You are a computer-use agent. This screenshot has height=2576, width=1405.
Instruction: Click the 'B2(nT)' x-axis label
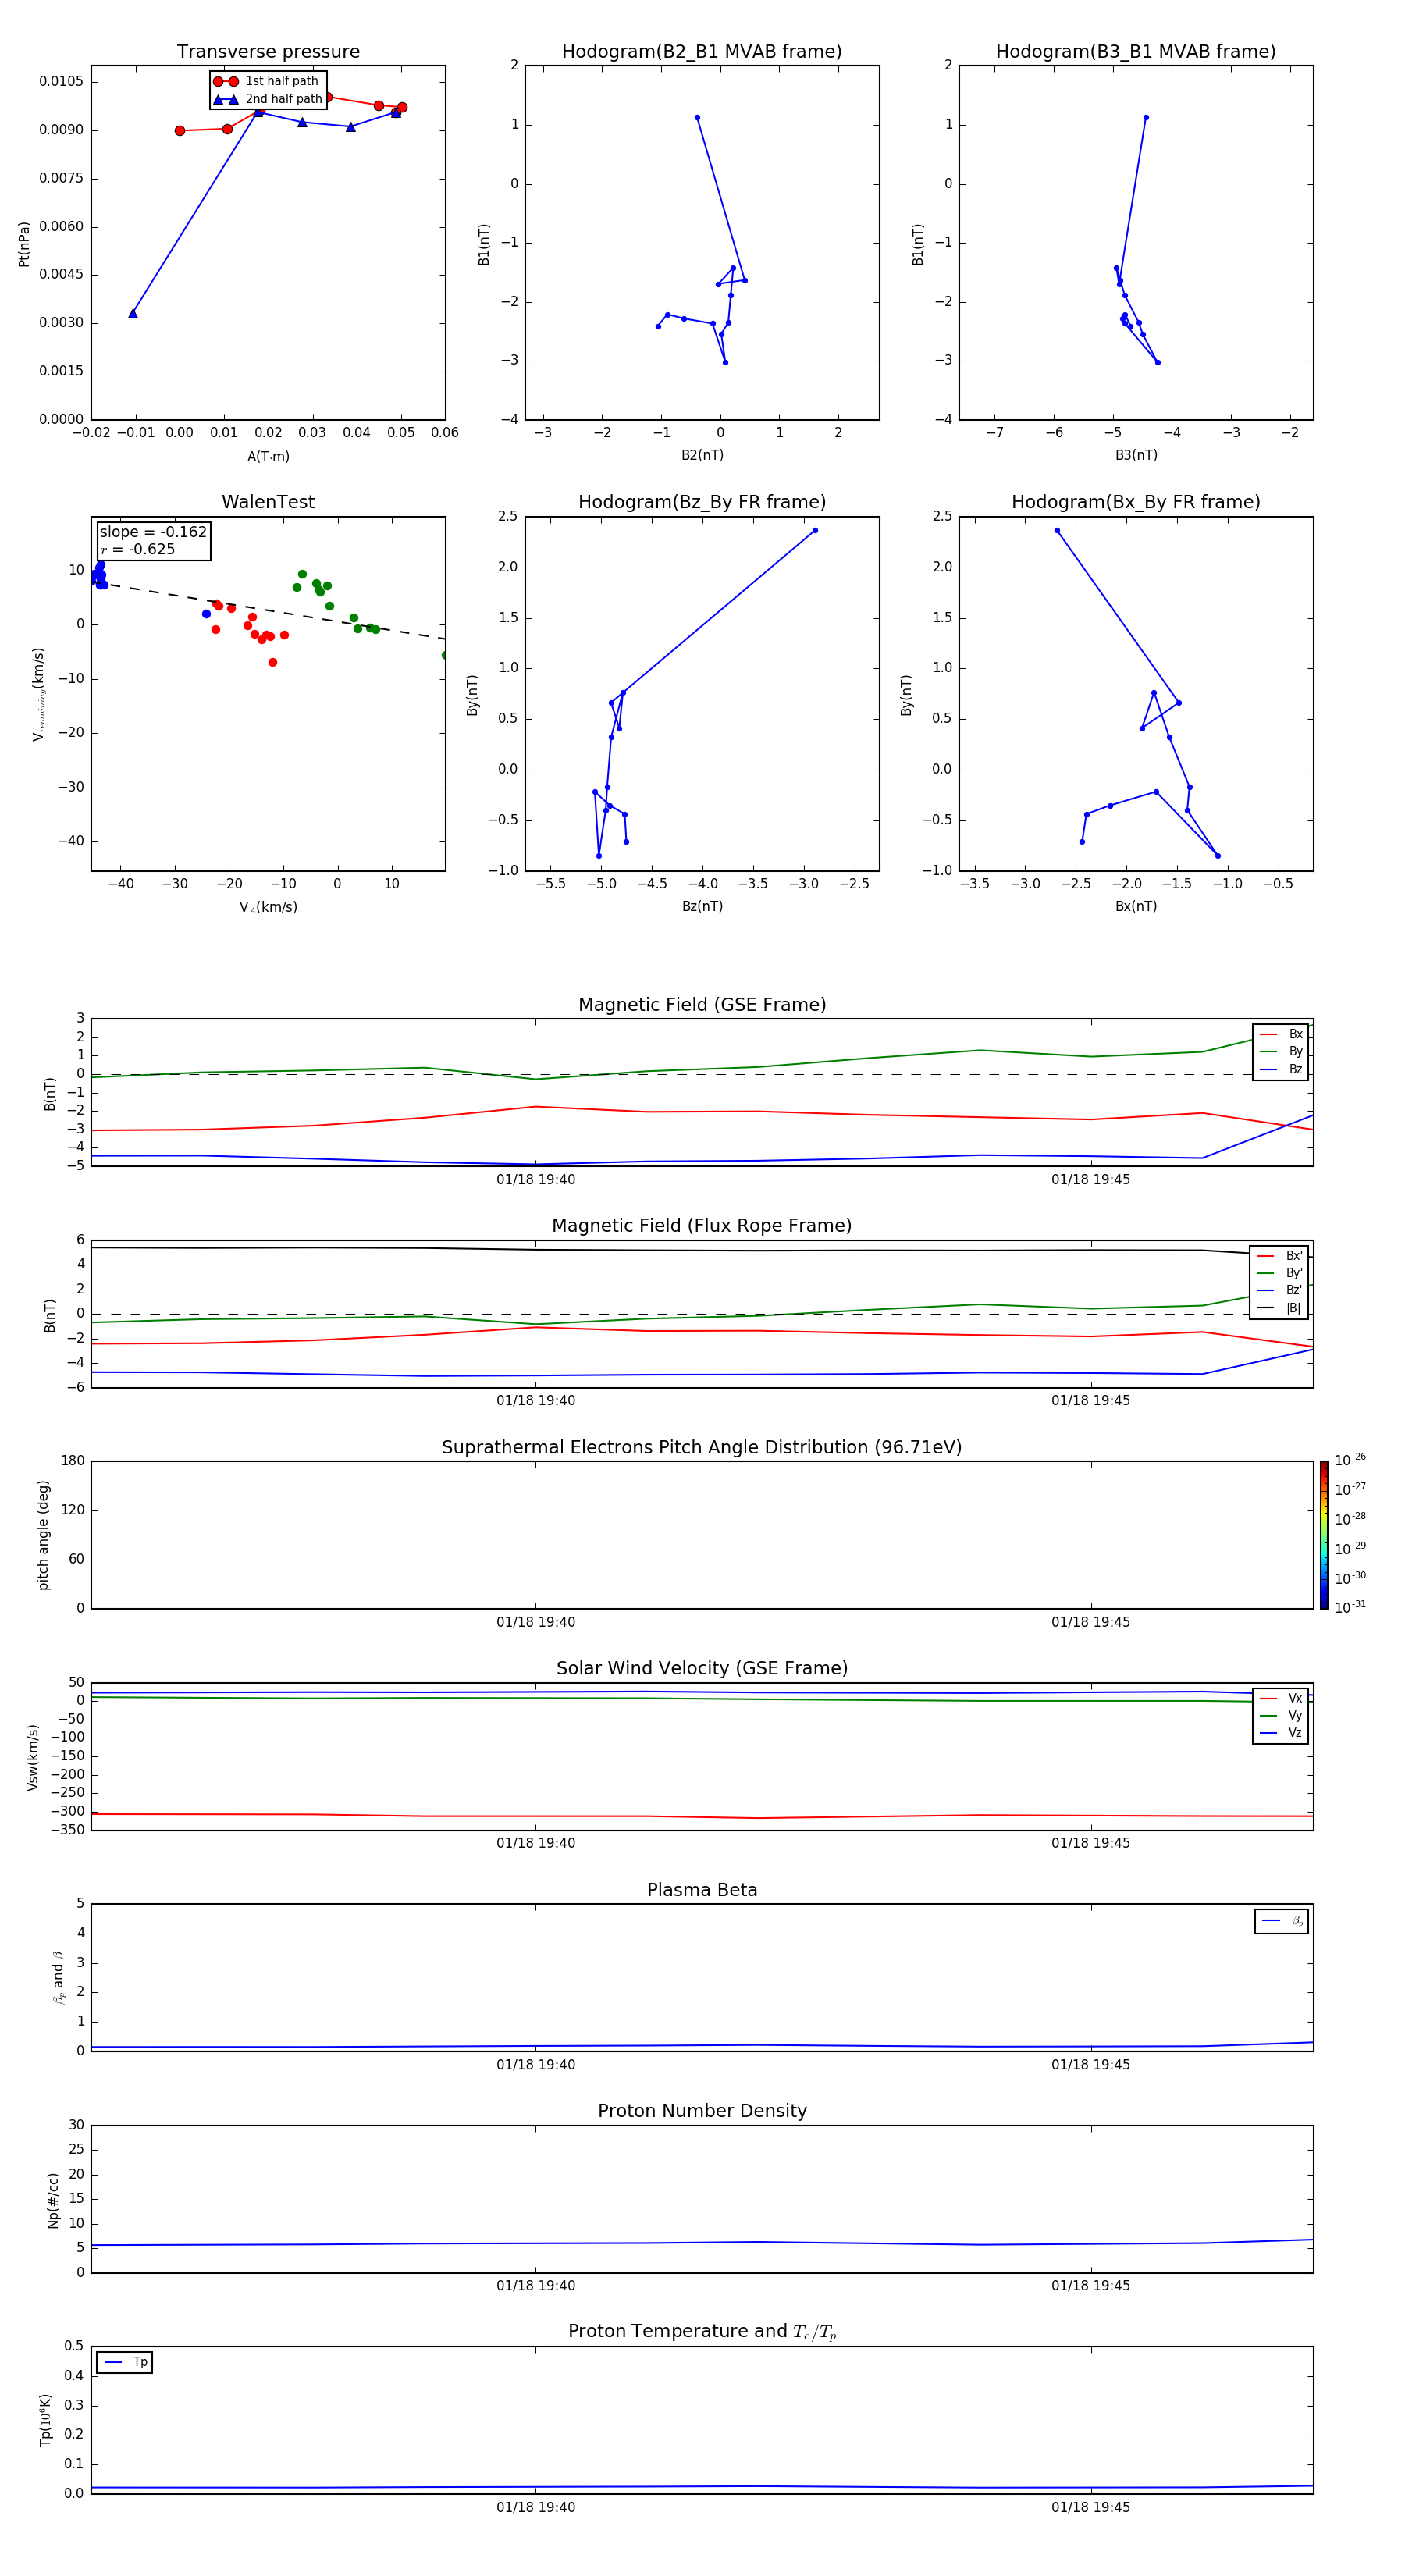pos(702,455)
